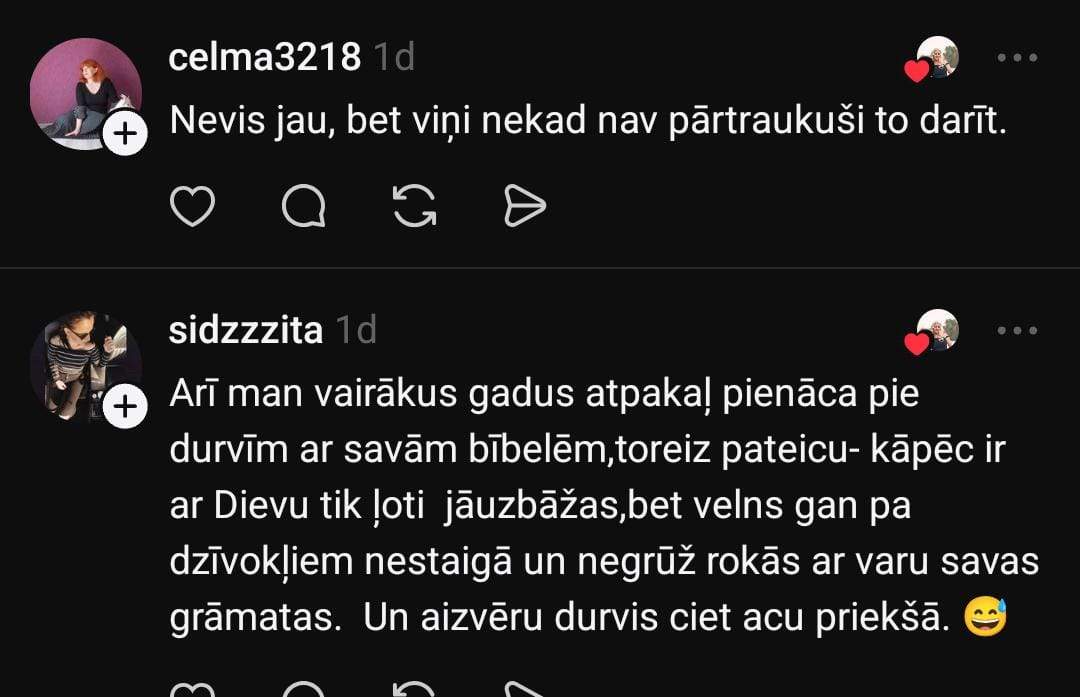Repost celma3218's comment
The width and height of the screenshot is (1080, 697).
[414, 206]
